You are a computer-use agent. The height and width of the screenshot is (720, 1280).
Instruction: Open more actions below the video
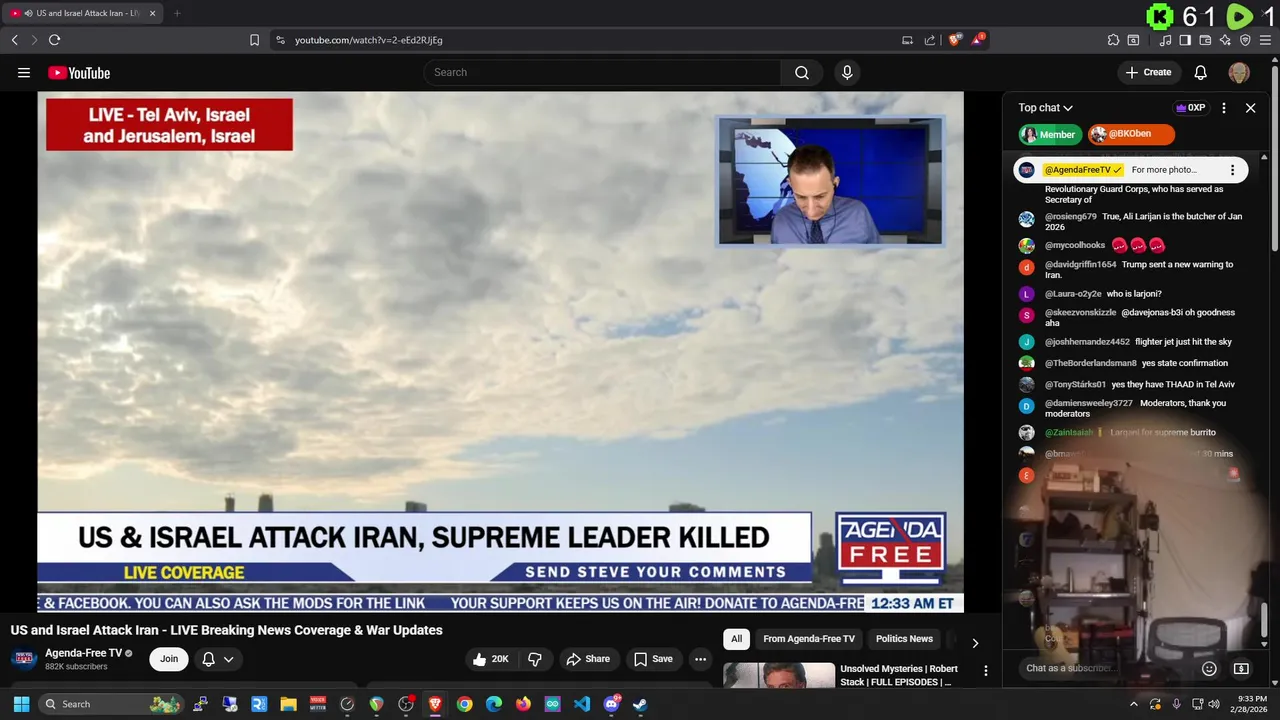click(x=700, y=659)
